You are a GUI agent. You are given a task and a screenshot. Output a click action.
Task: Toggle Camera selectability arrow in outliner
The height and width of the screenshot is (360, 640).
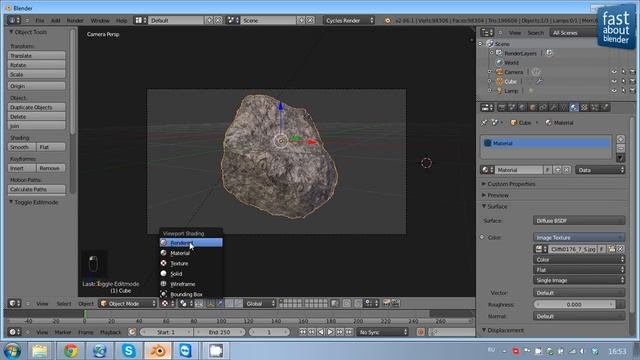click(x=623, y=72)
